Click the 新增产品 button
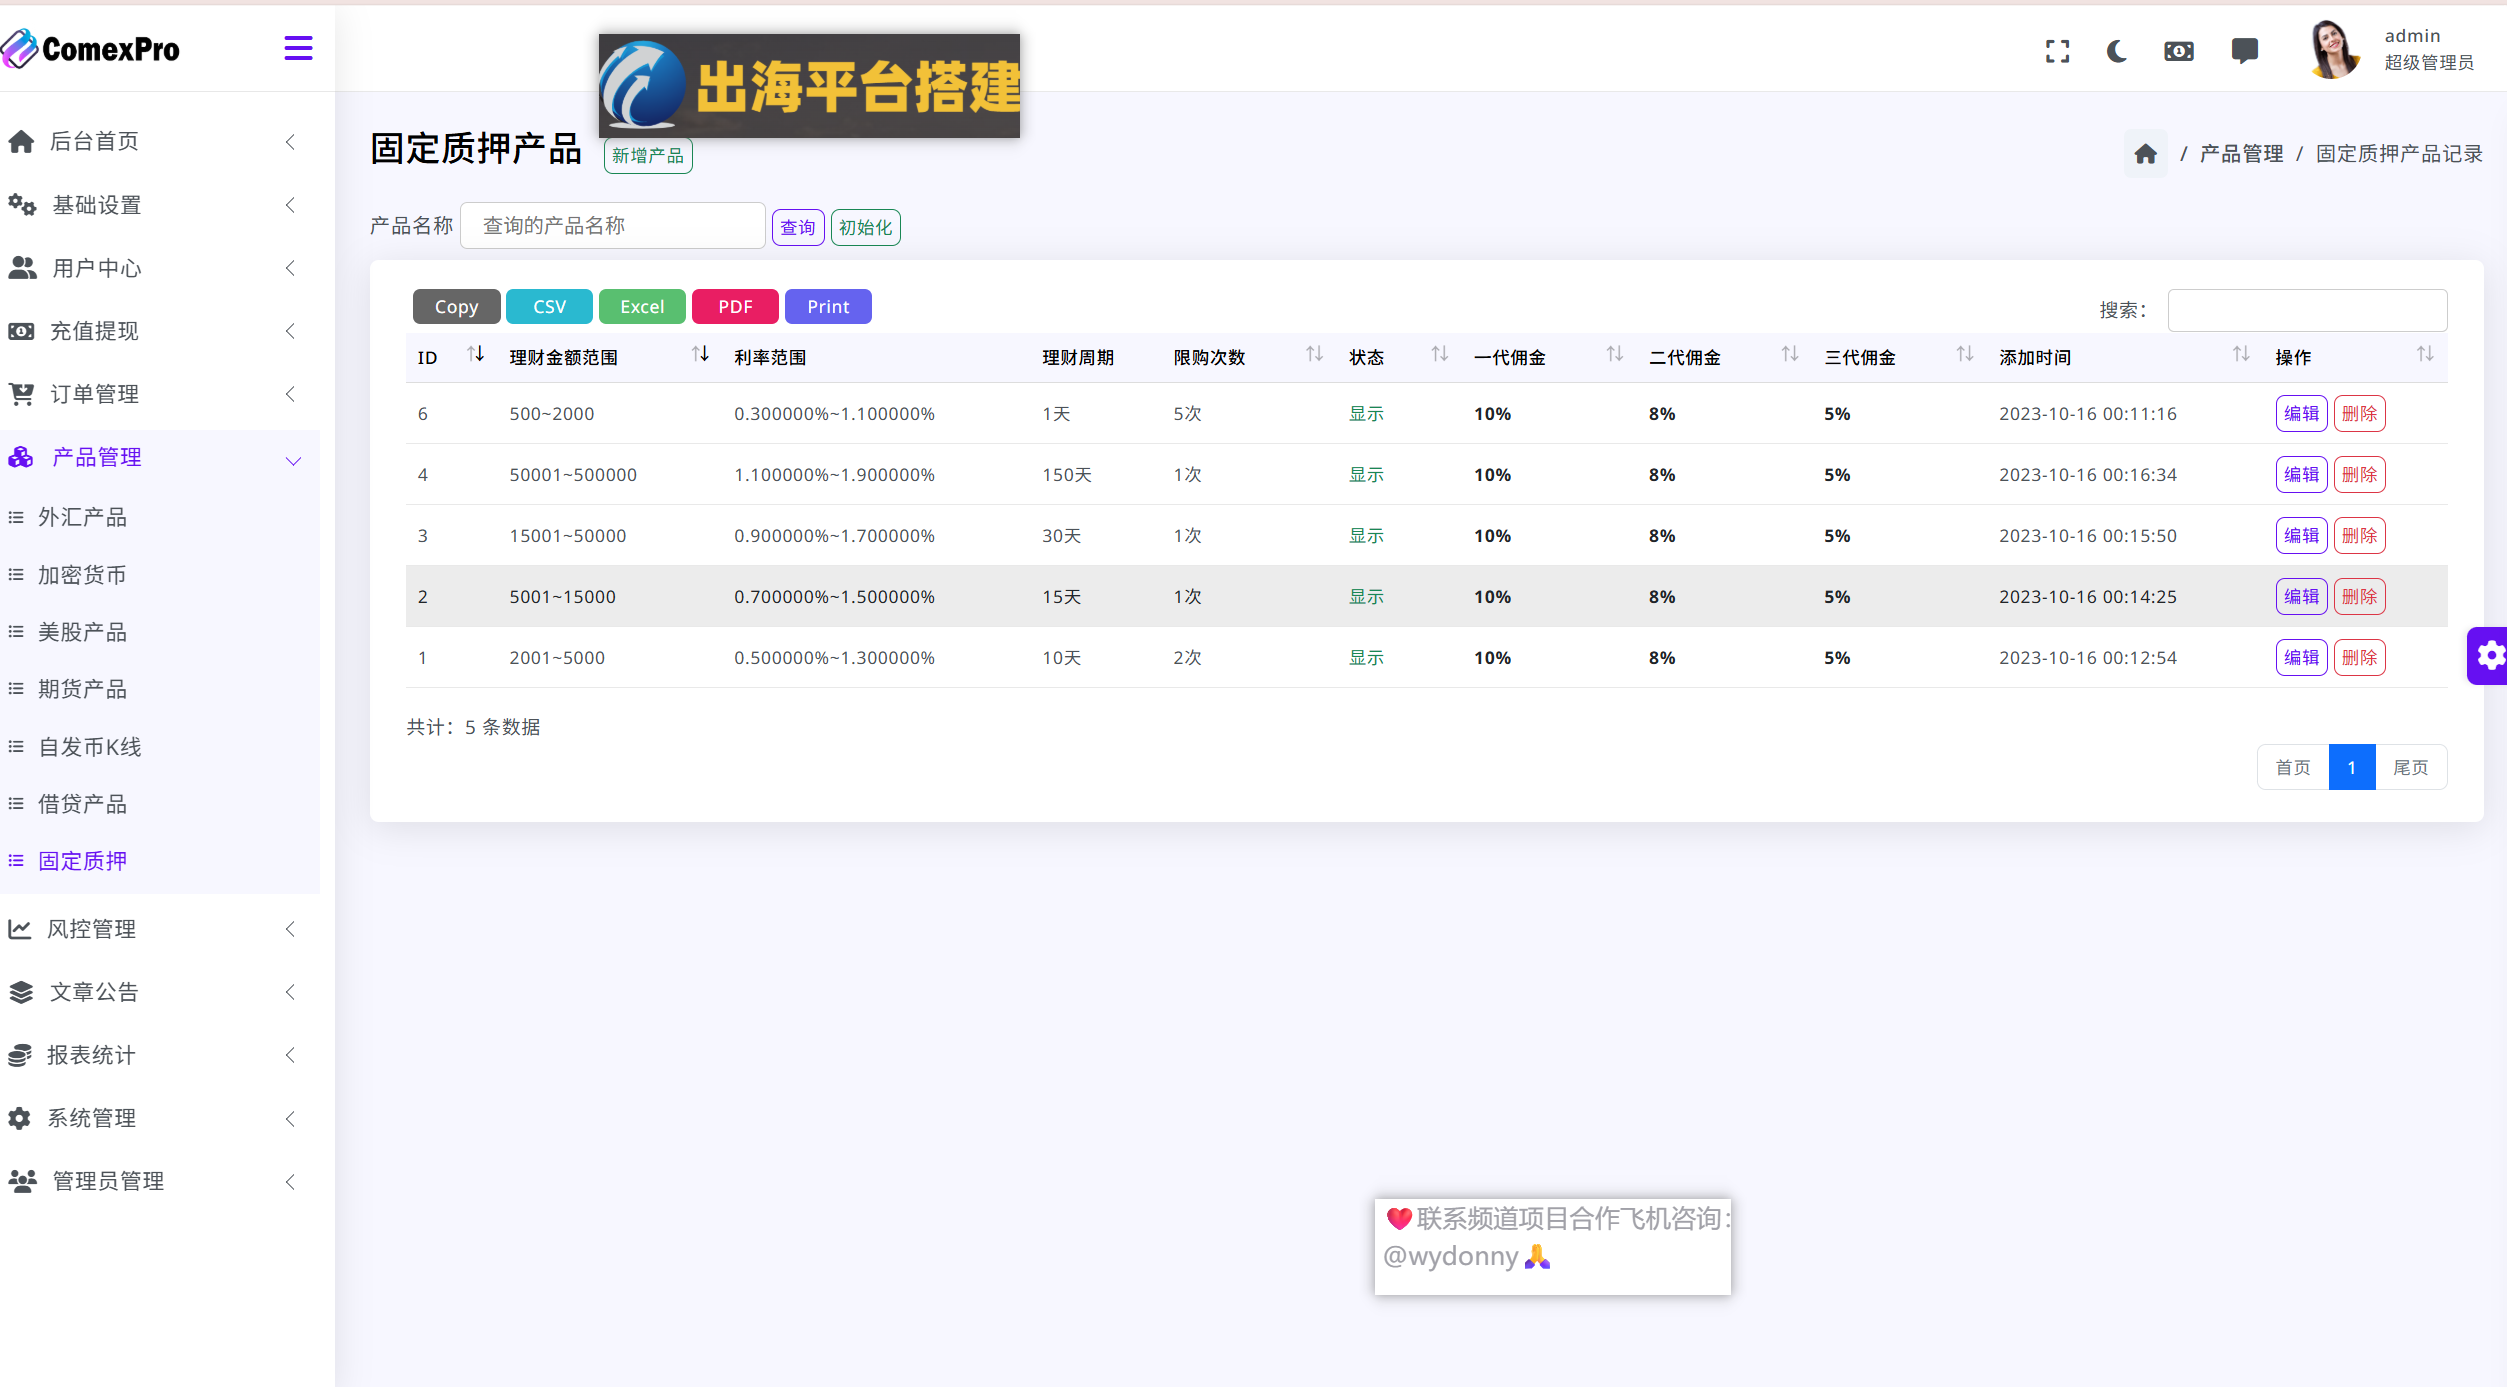This screenshot has width=2507, height=1387. click(x=647, y=156)
